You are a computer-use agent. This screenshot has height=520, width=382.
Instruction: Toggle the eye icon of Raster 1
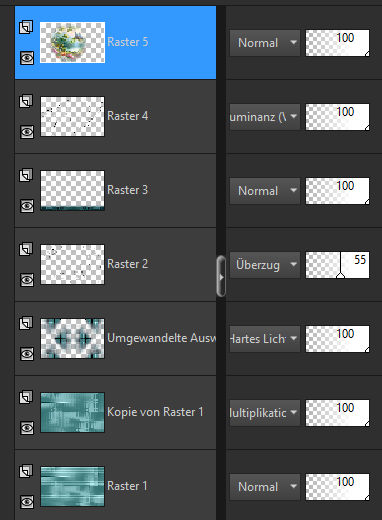[x=27, y=502]
